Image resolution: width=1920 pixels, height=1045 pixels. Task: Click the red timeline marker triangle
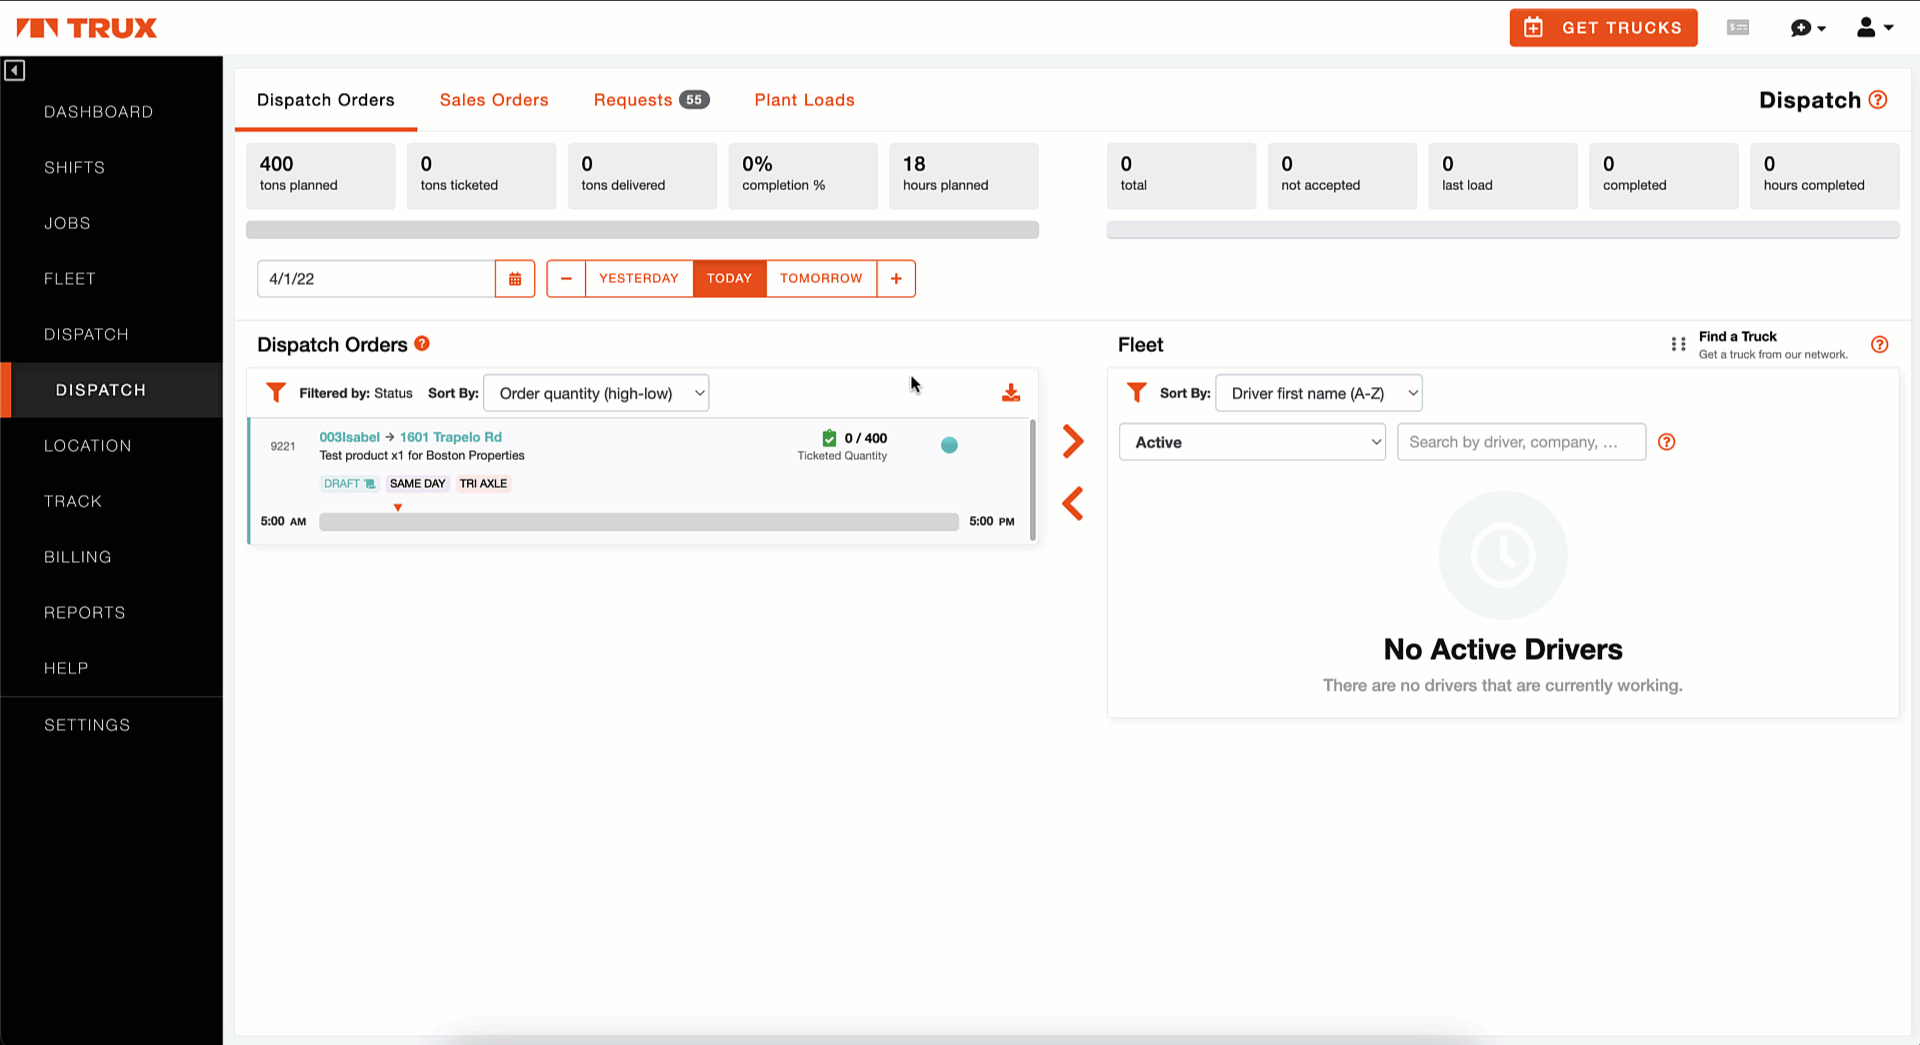point(398,508)
